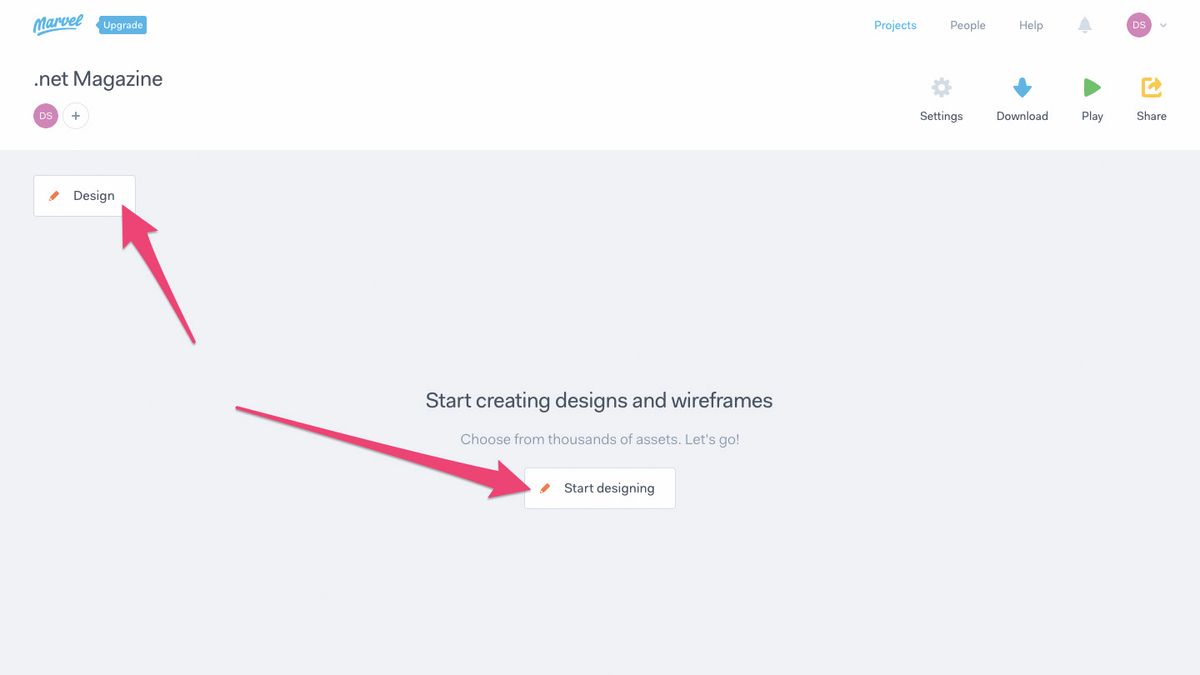
Task: Open the DS account avatar top right
Action: point(1139,24)
